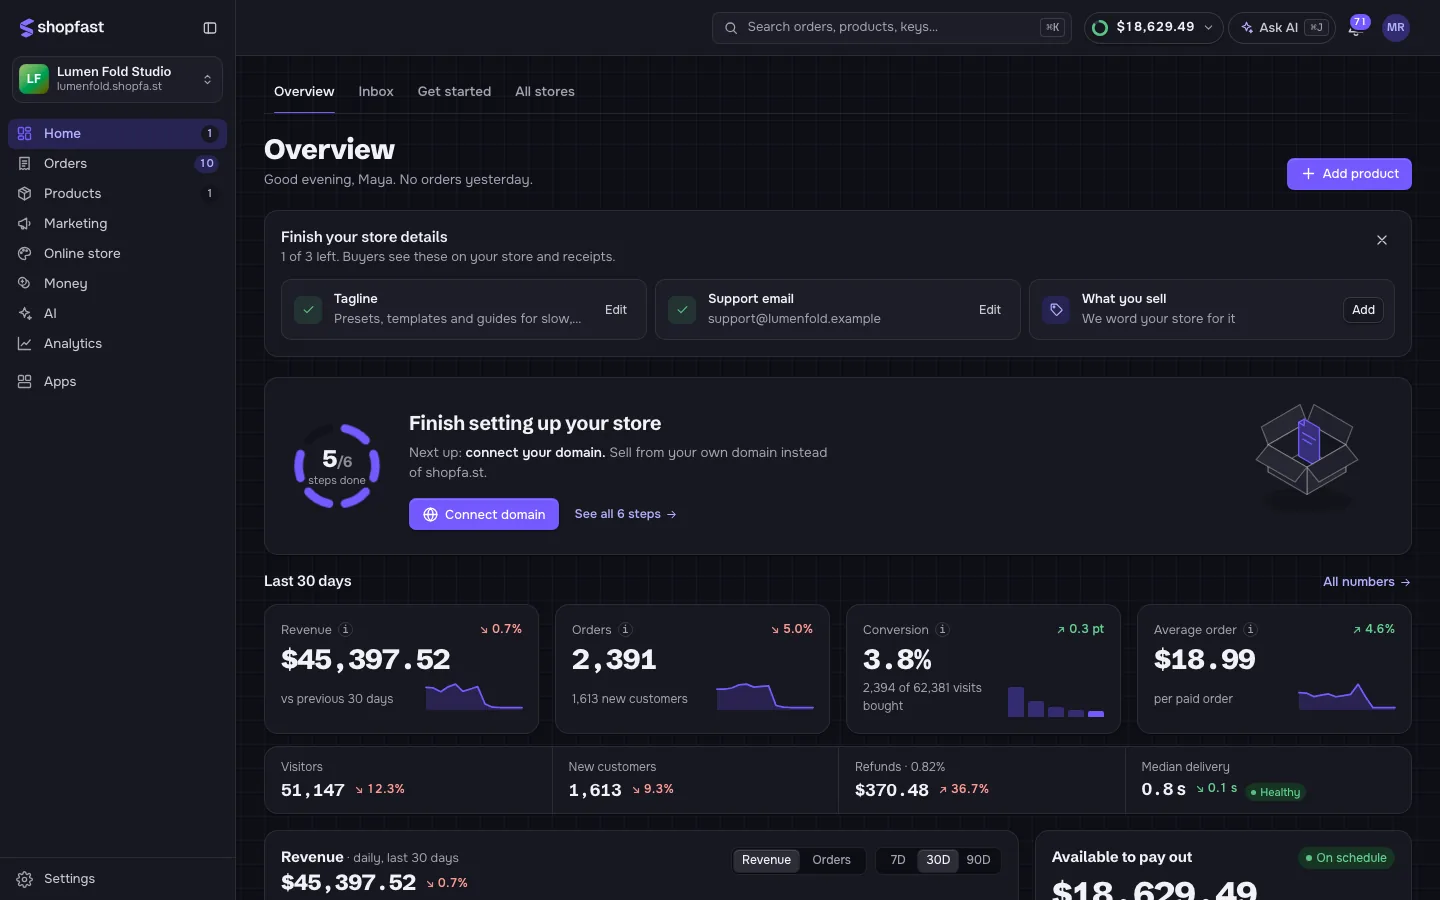Dismiss the Finish your store details card
The image size is (1440, 900).
tap(1382, 240)
